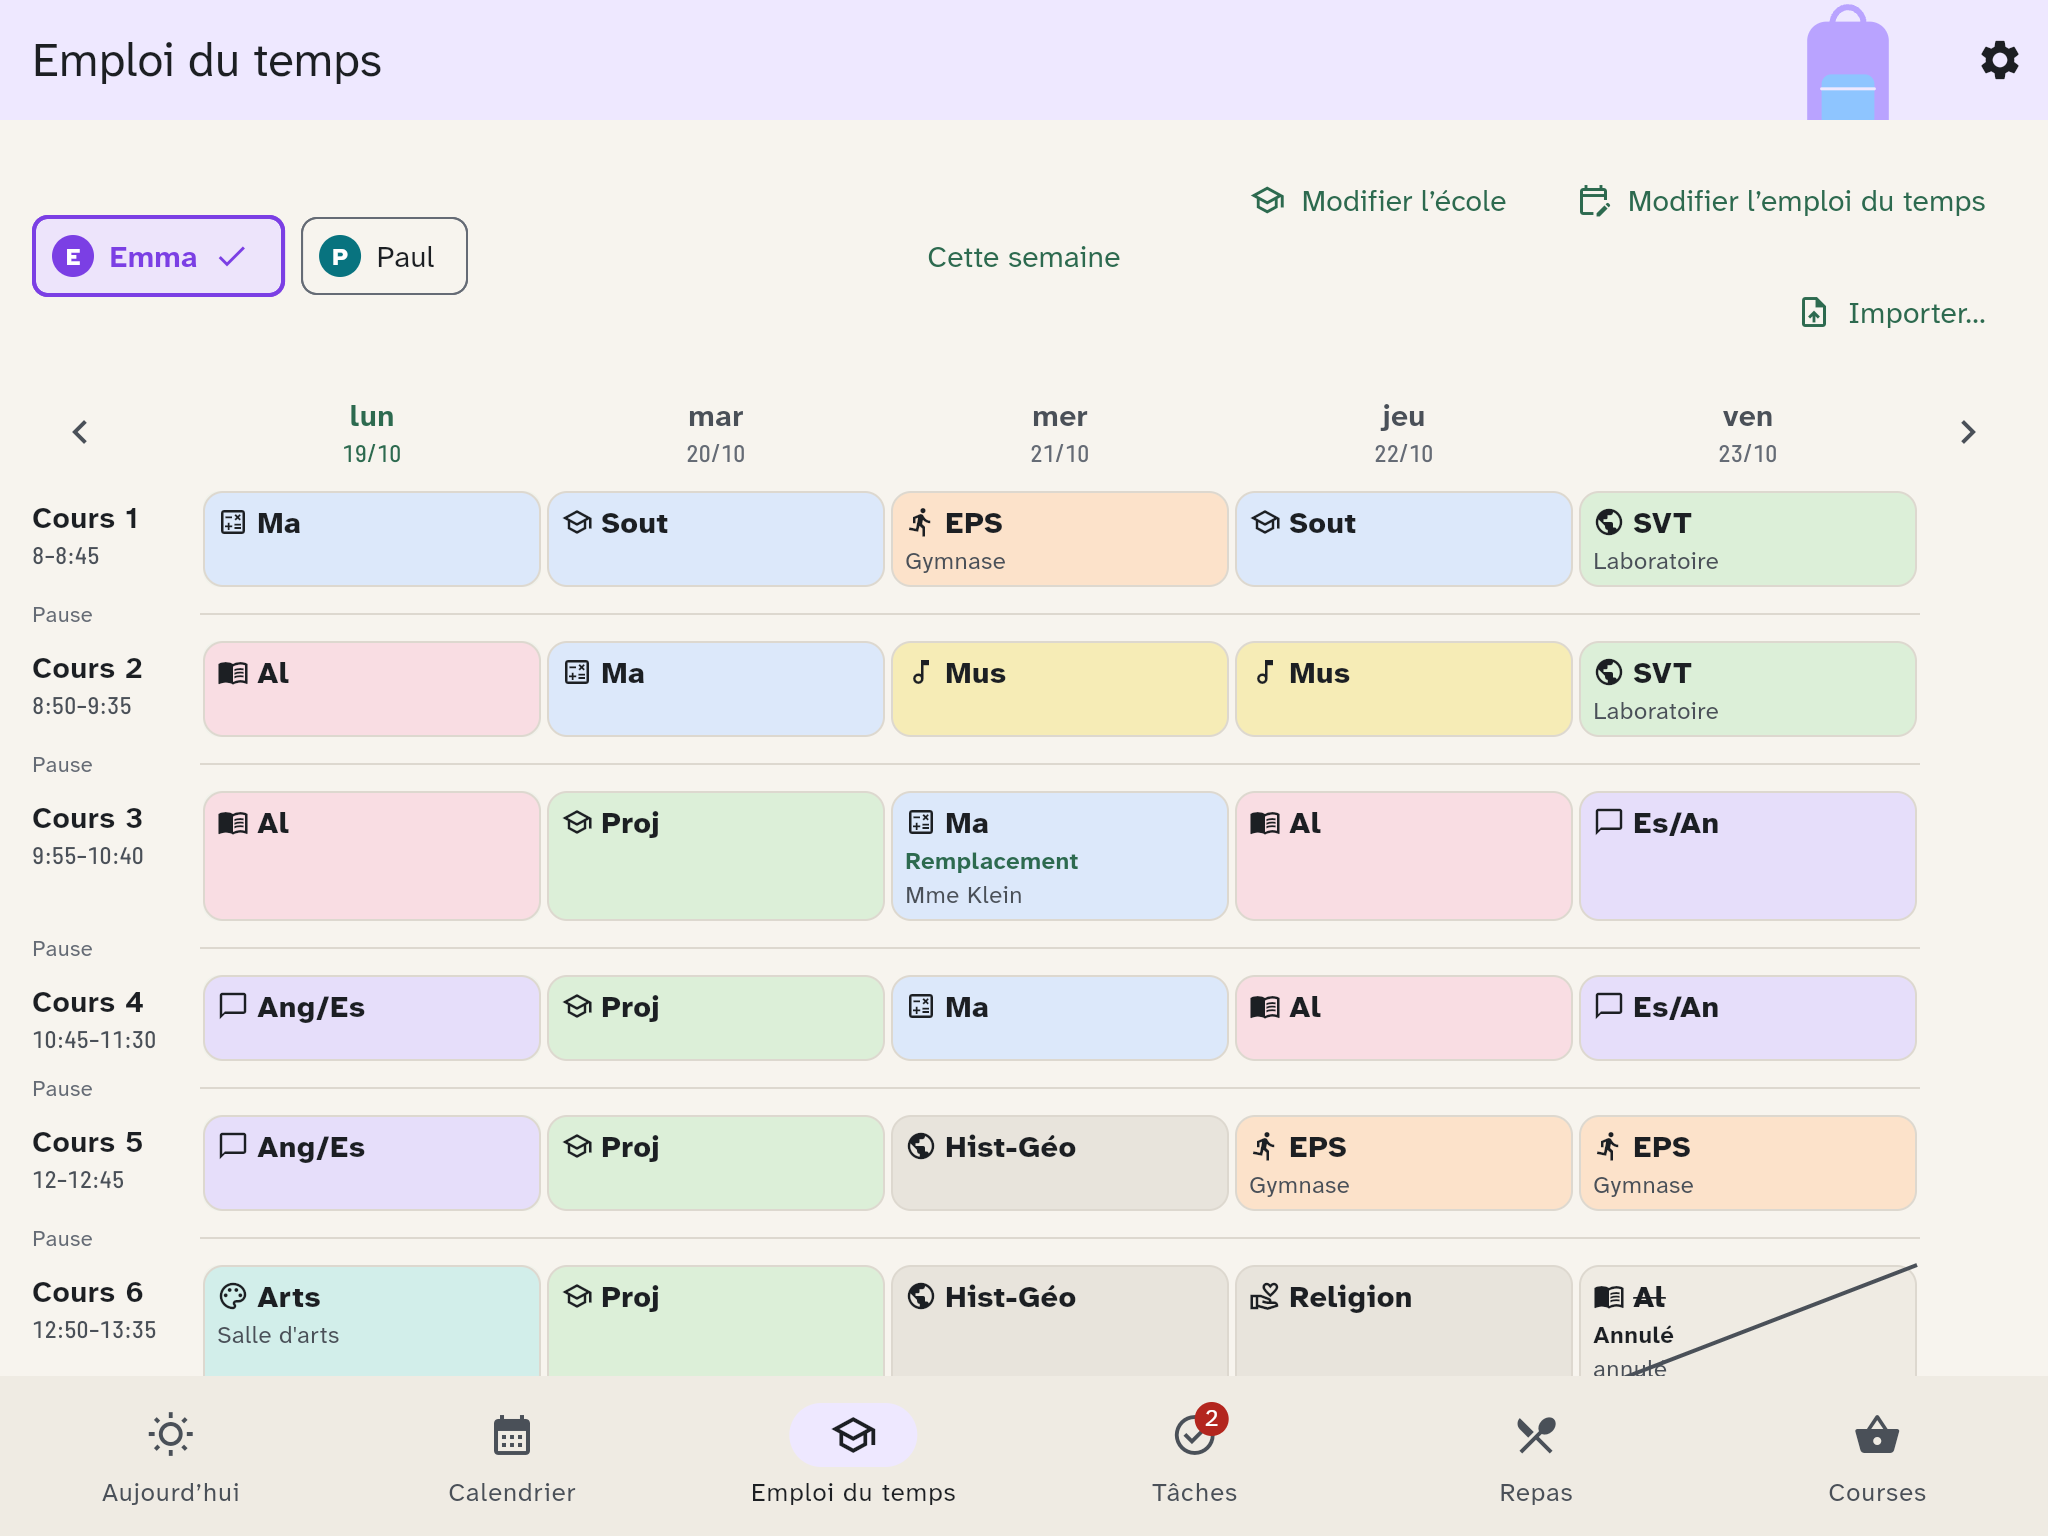The height and width of the screenshot is (1536, 2048).
Task: Open Aujourd'hui tab
Action: coord(171,1456)
